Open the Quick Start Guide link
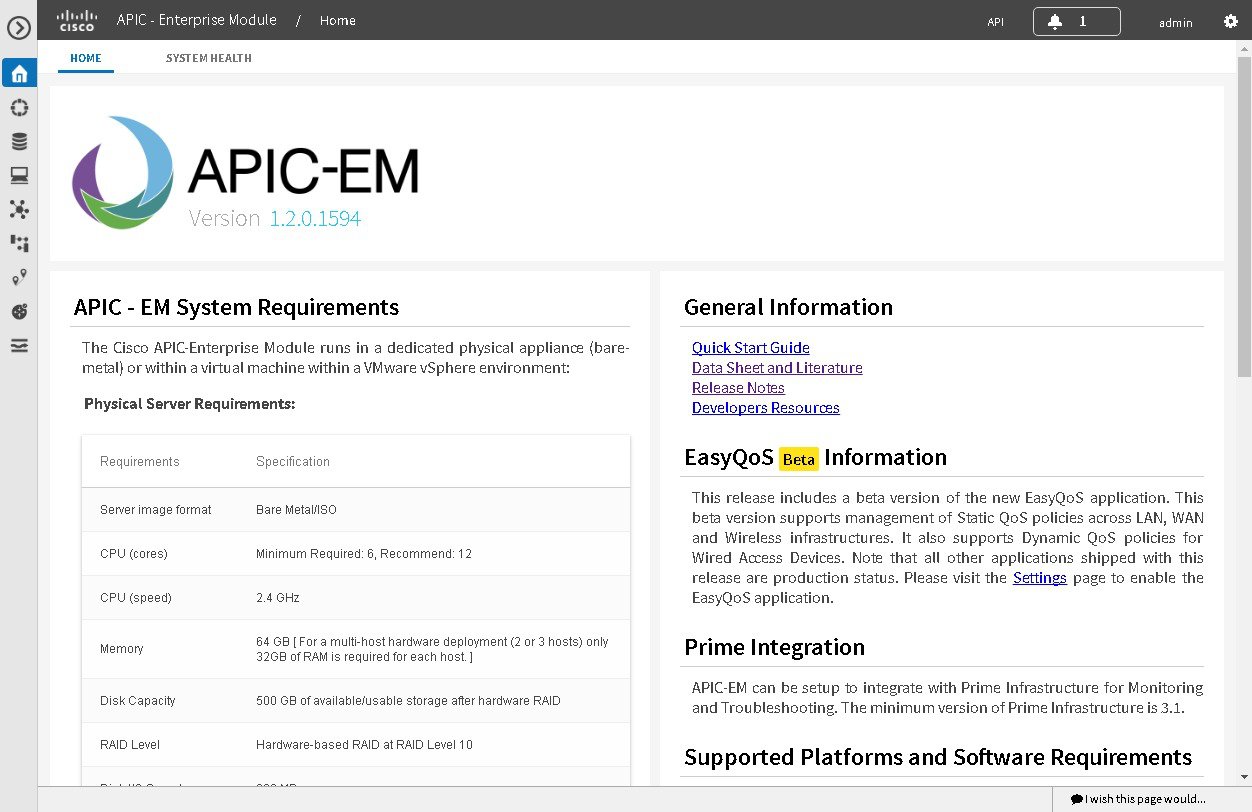Viewport: 1252px width, 812px height. tap(750, 347)
